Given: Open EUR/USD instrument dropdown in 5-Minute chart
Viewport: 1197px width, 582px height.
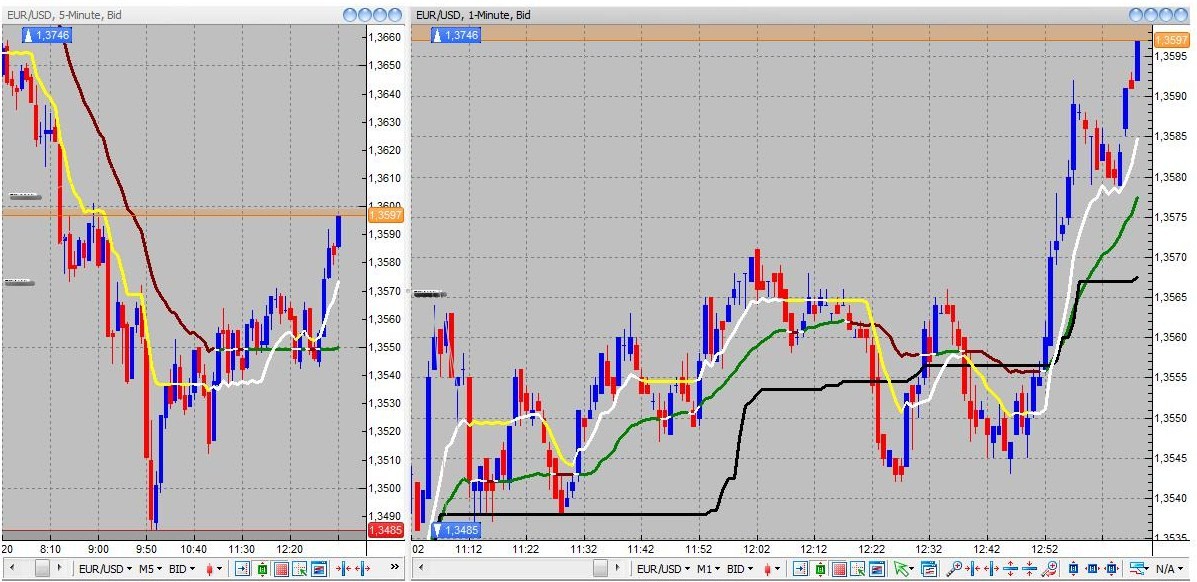Looking at the screenshot, I should coord(105,568).
